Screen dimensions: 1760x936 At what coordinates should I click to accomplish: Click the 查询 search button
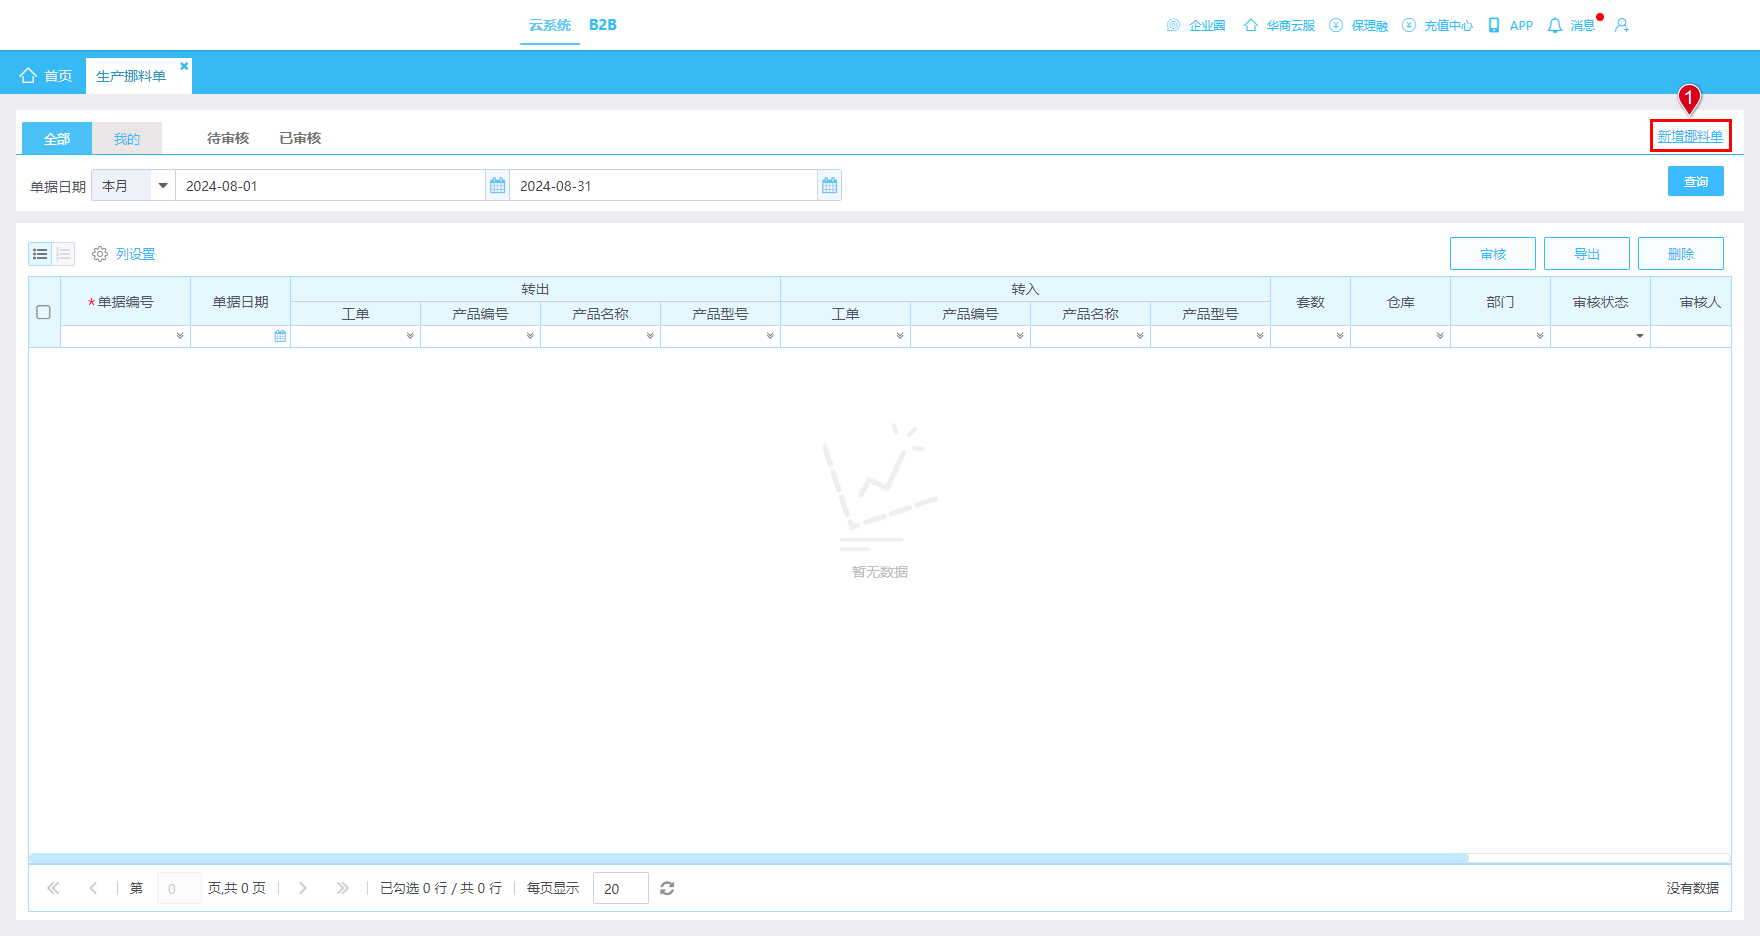(1696, 181)
